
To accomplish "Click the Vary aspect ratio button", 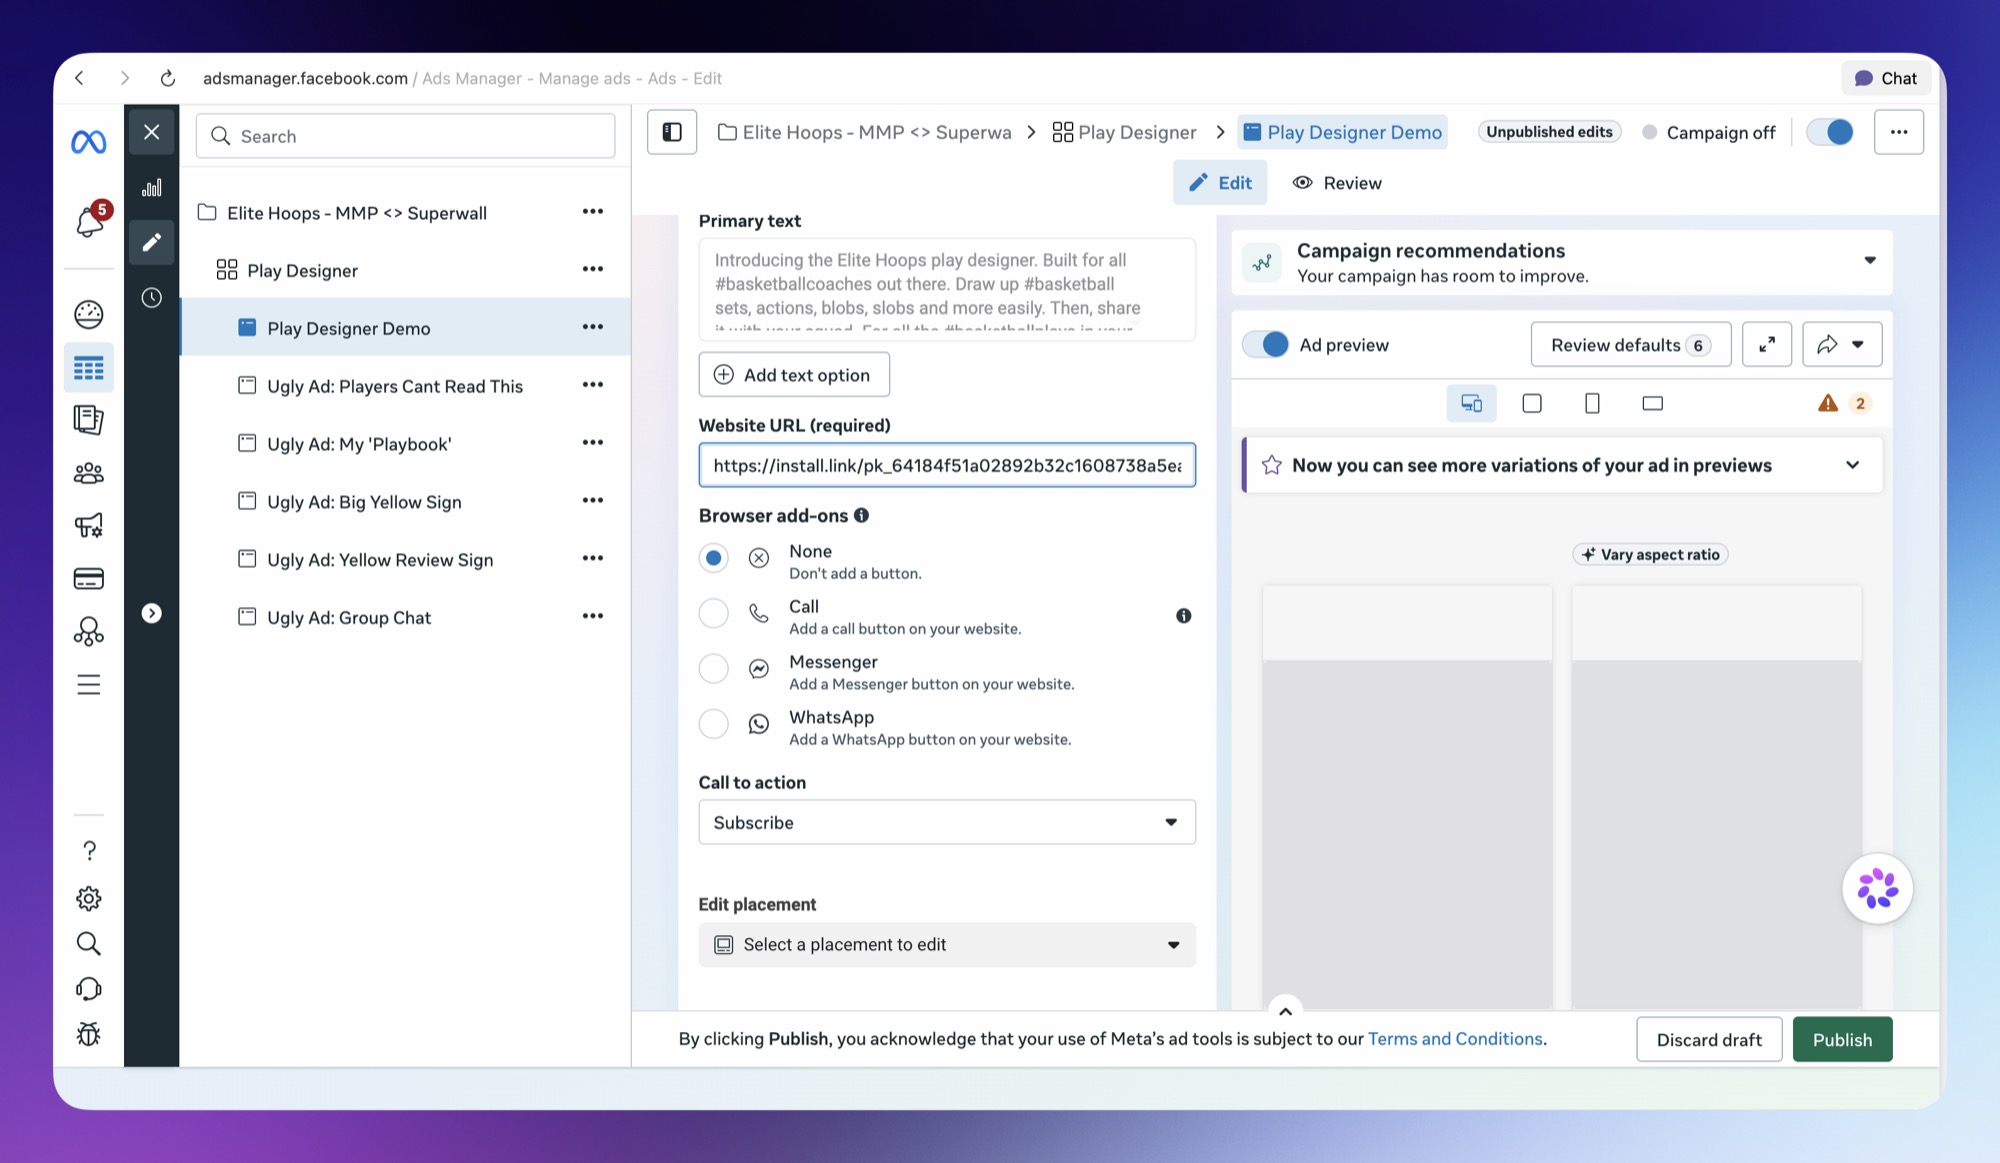I will (x=1650, y=554).
